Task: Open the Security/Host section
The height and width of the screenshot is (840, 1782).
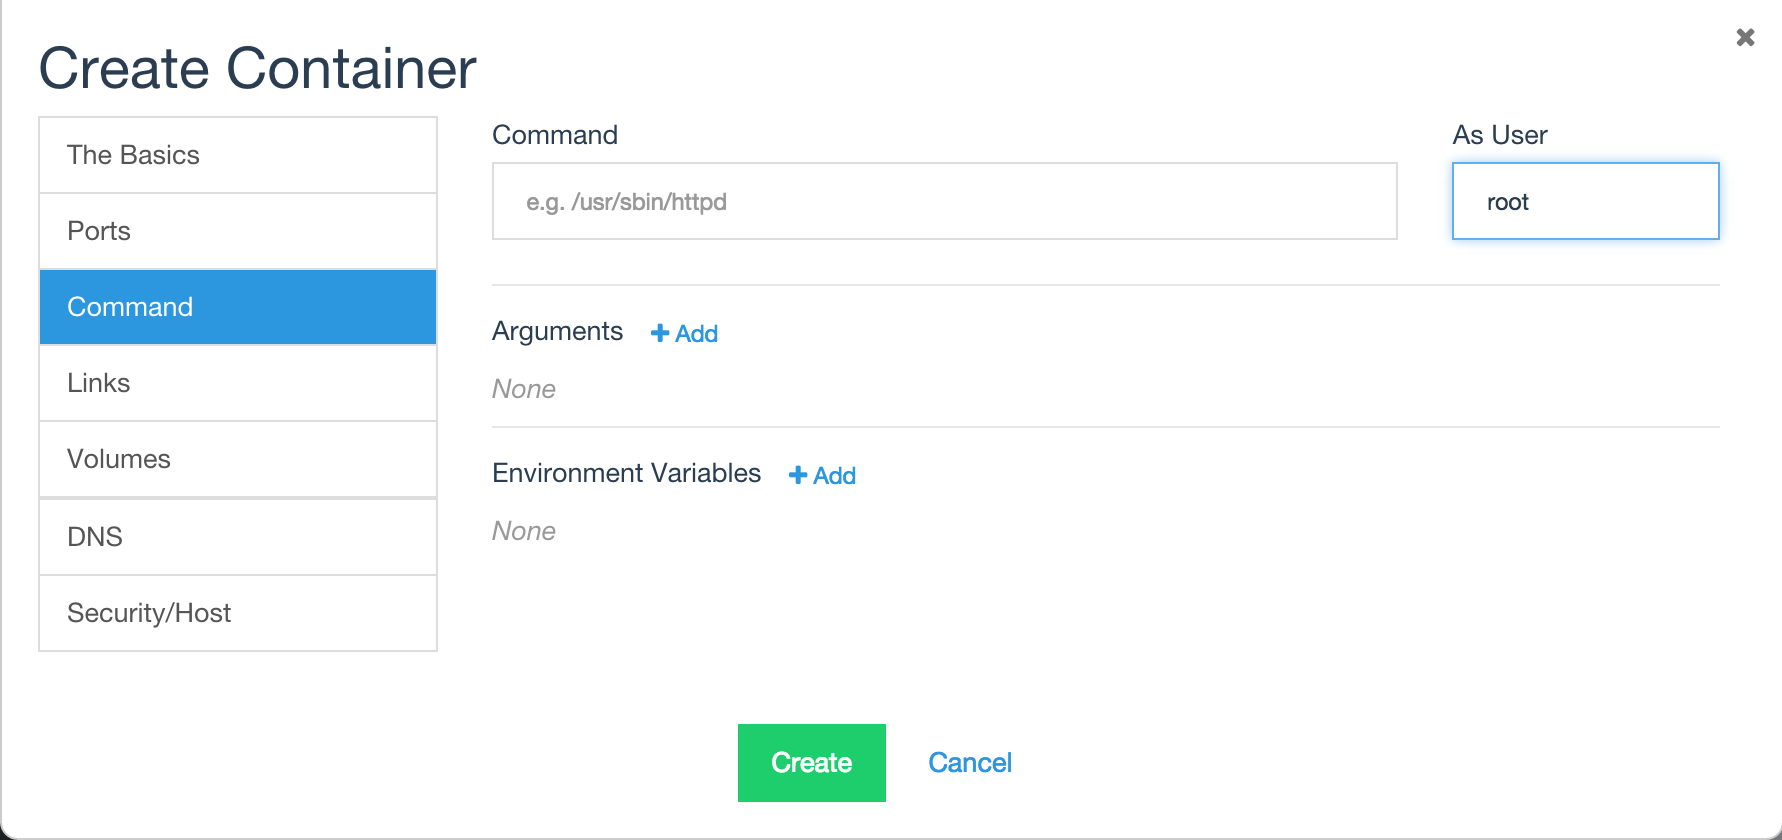Action: [238, 613]
